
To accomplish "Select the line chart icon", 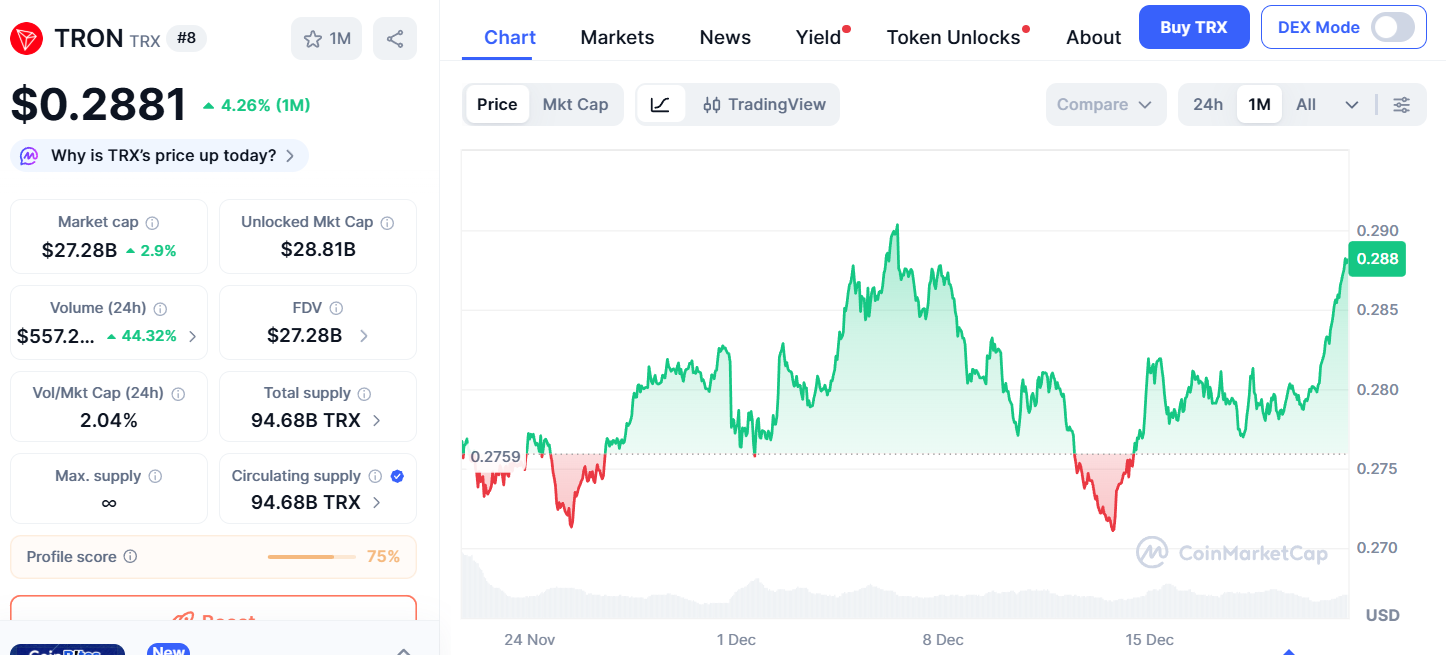I will (x=660, y=105).
